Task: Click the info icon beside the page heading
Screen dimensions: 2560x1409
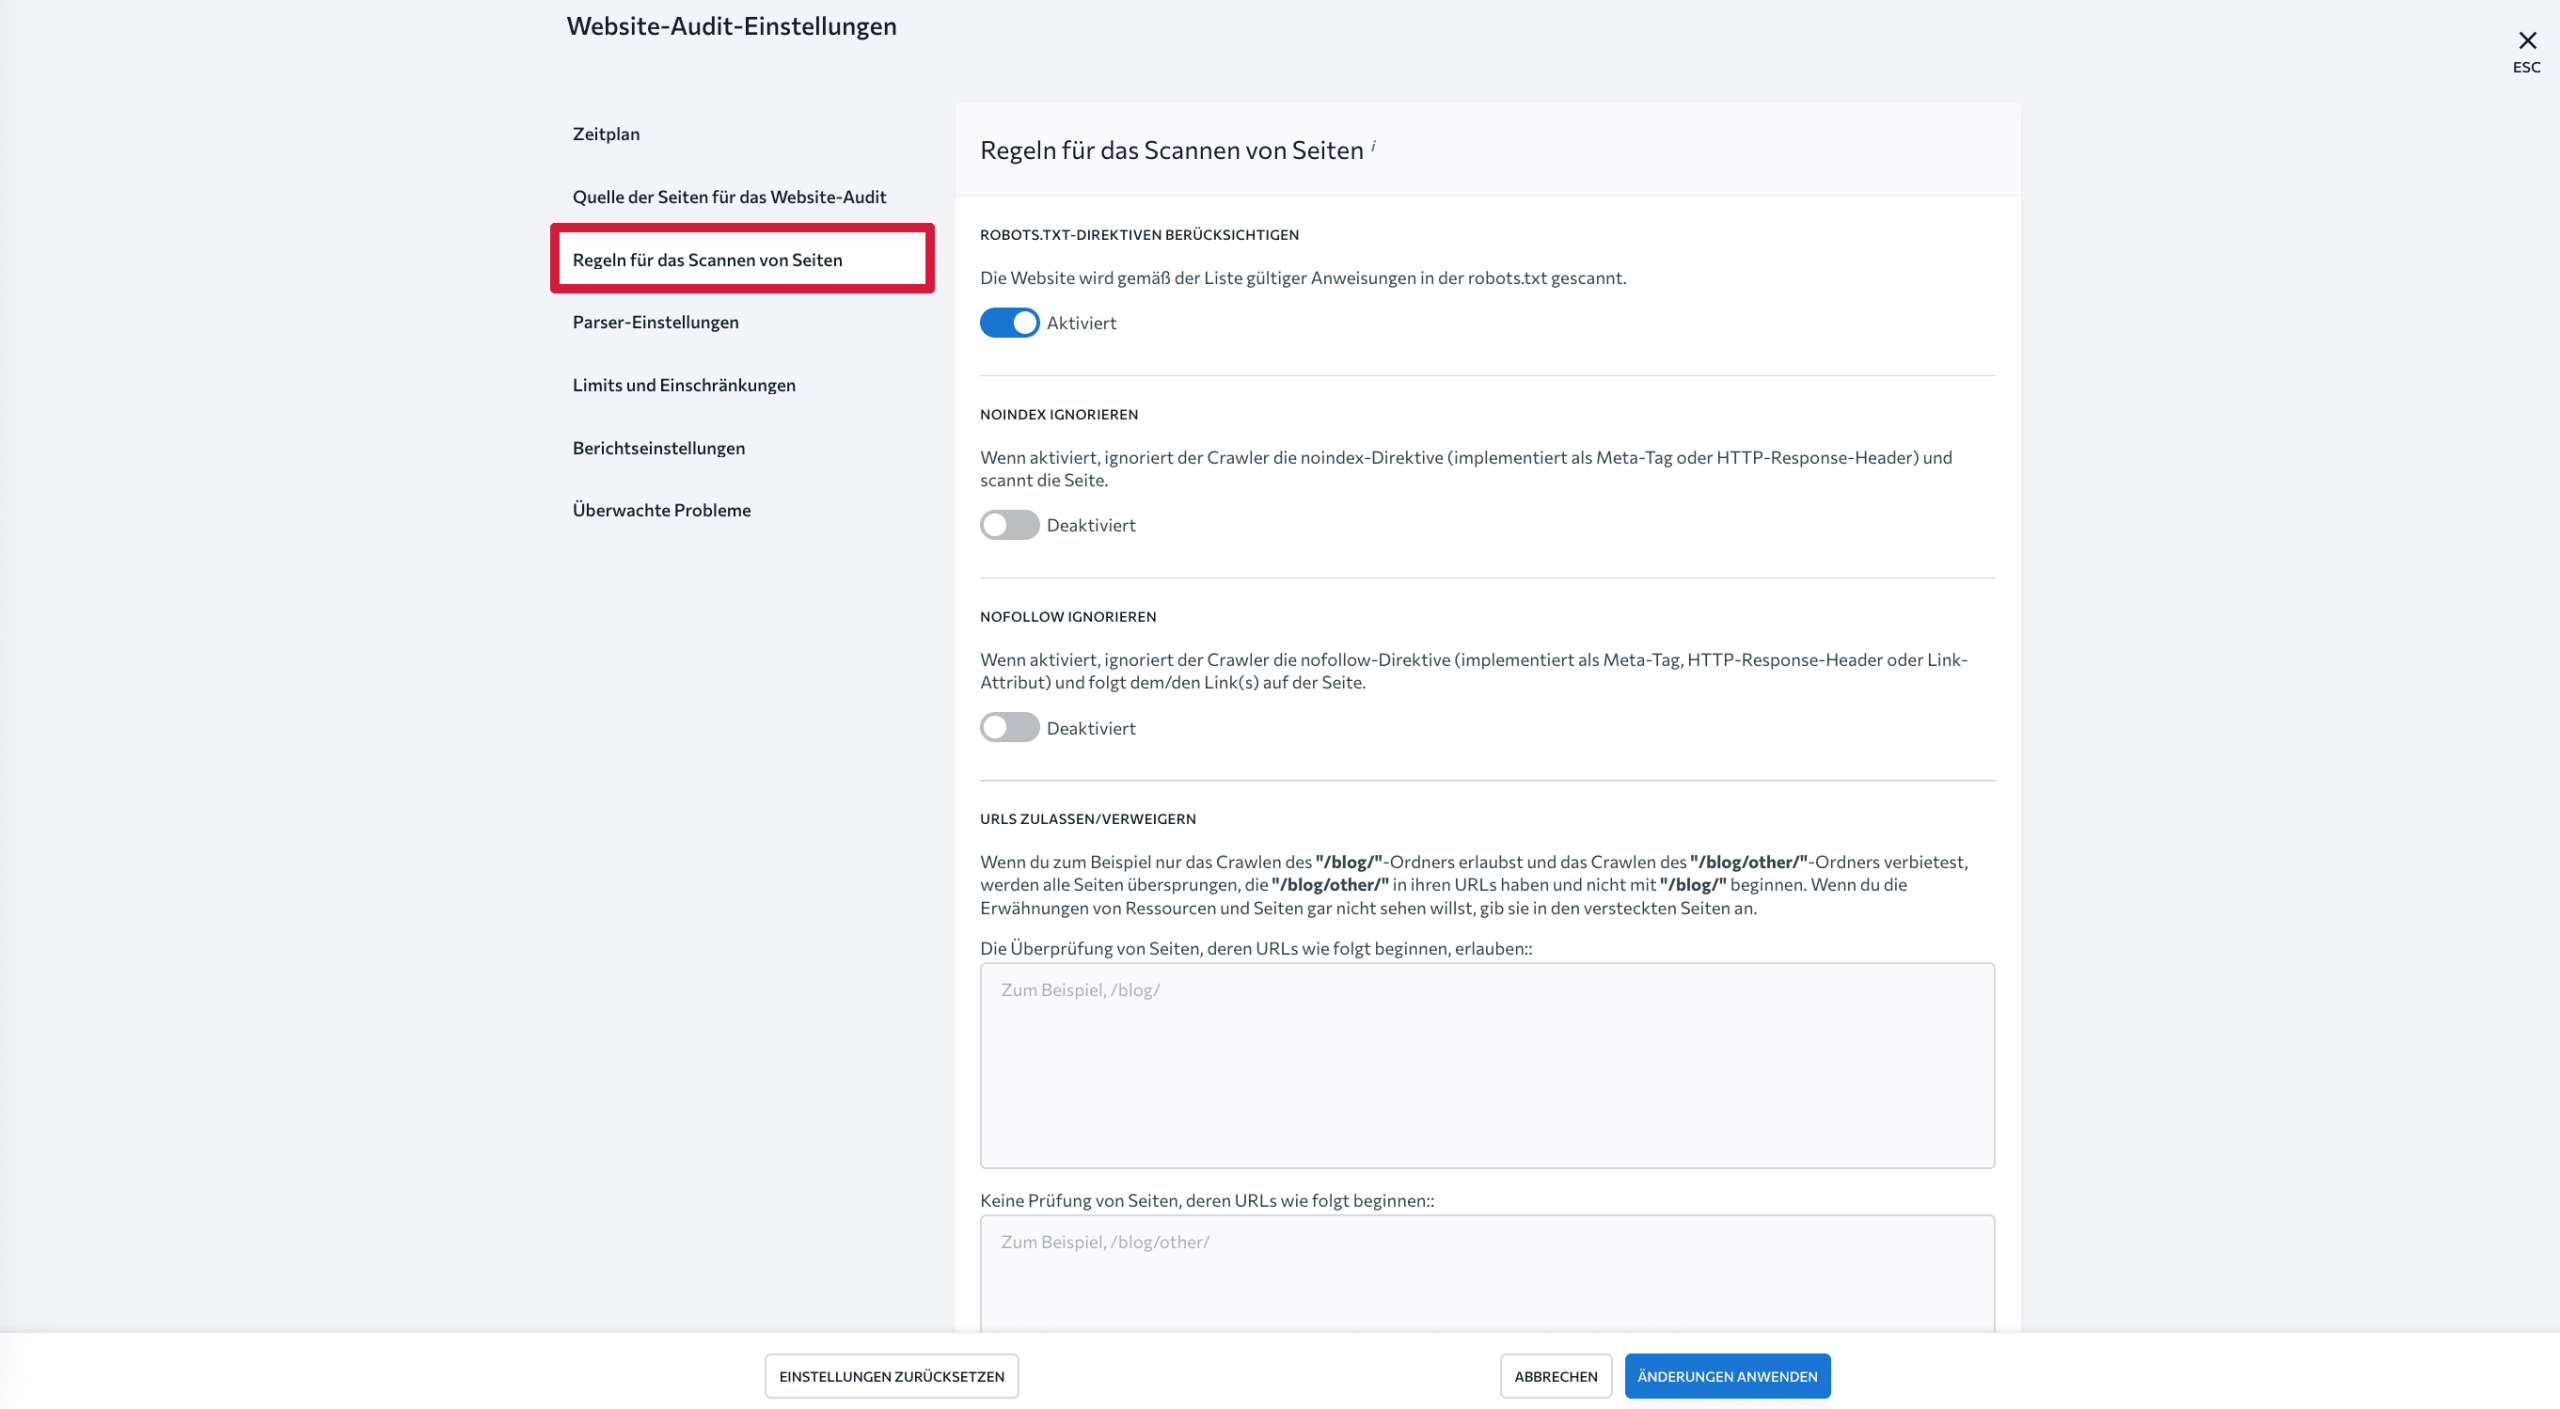Action: pos(1373,146)
